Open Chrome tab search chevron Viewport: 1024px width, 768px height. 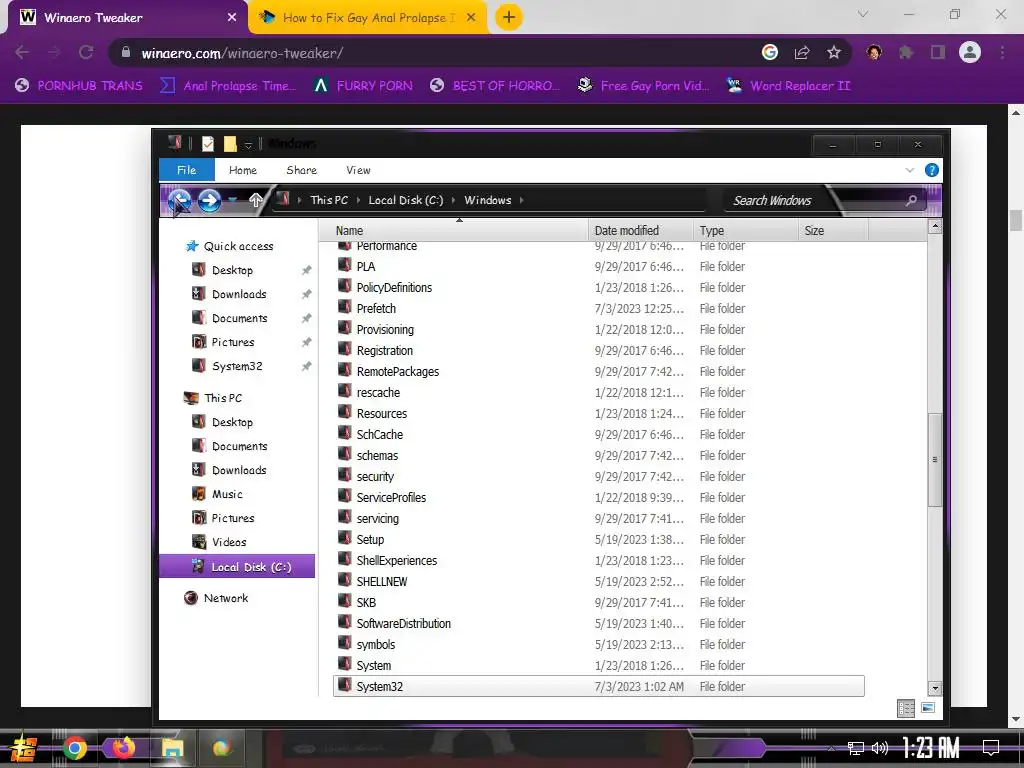point(863,14)
